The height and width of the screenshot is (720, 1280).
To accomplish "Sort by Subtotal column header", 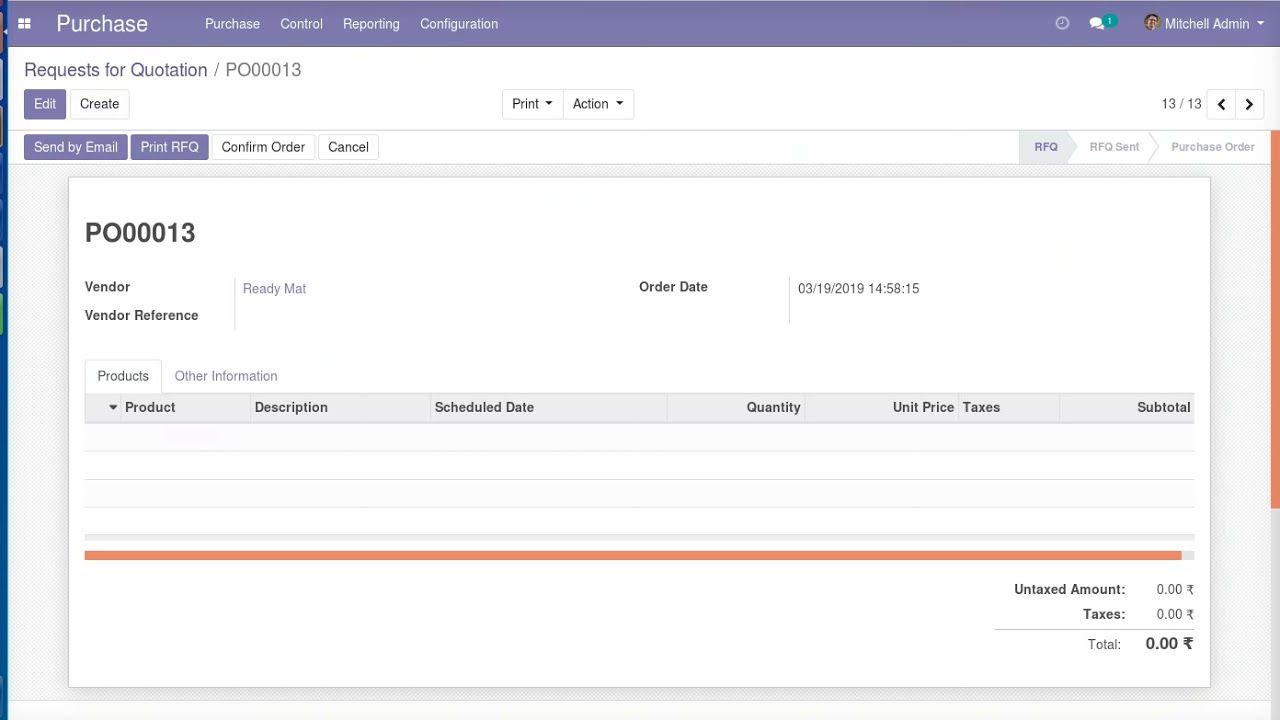I will (x=1126, y=407).
